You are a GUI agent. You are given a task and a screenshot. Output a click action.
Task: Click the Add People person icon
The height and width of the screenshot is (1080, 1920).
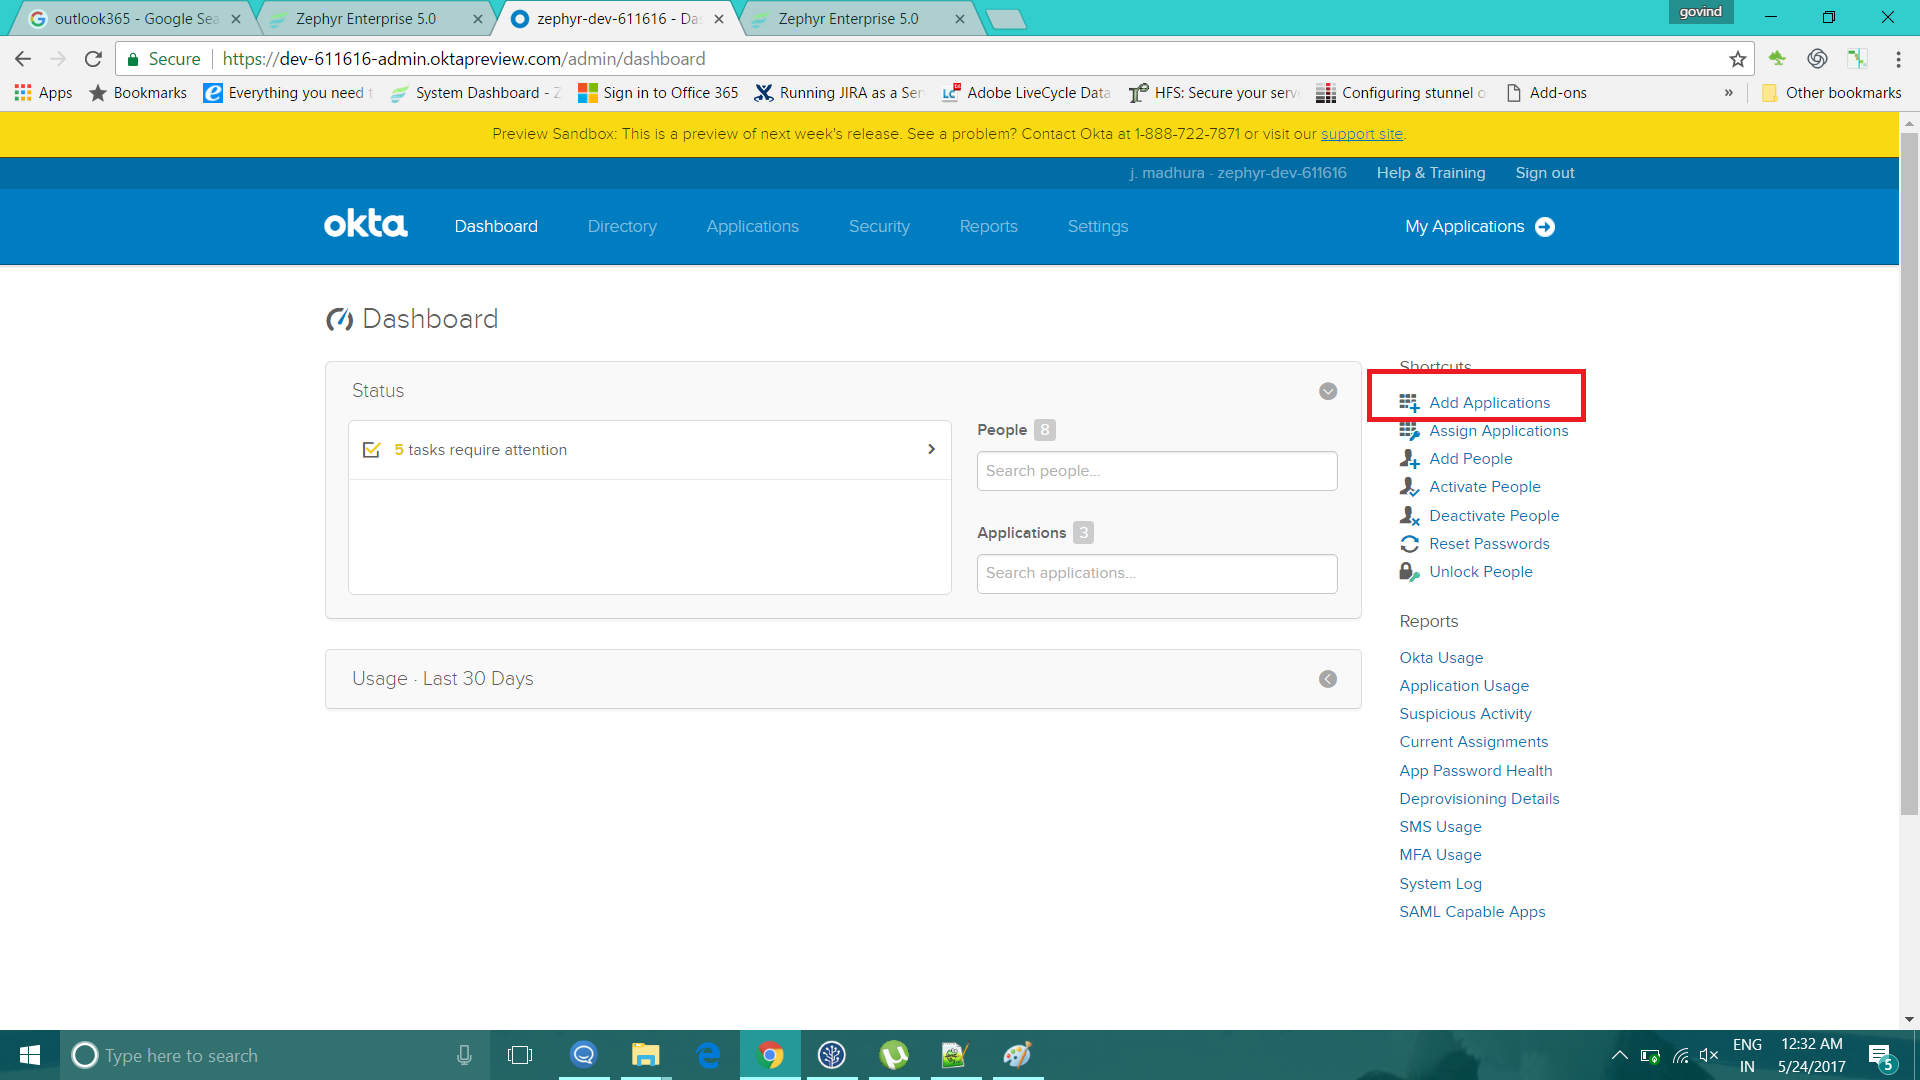[1409, 459]
